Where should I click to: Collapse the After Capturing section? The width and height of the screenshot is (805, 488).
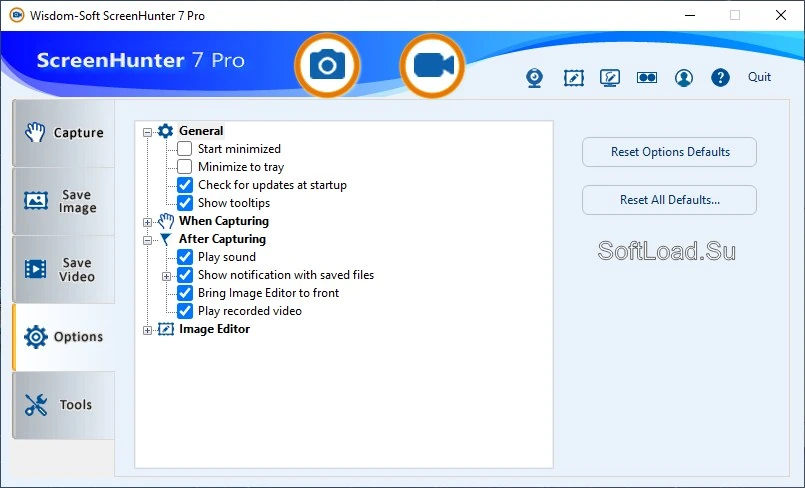(147, 240)
